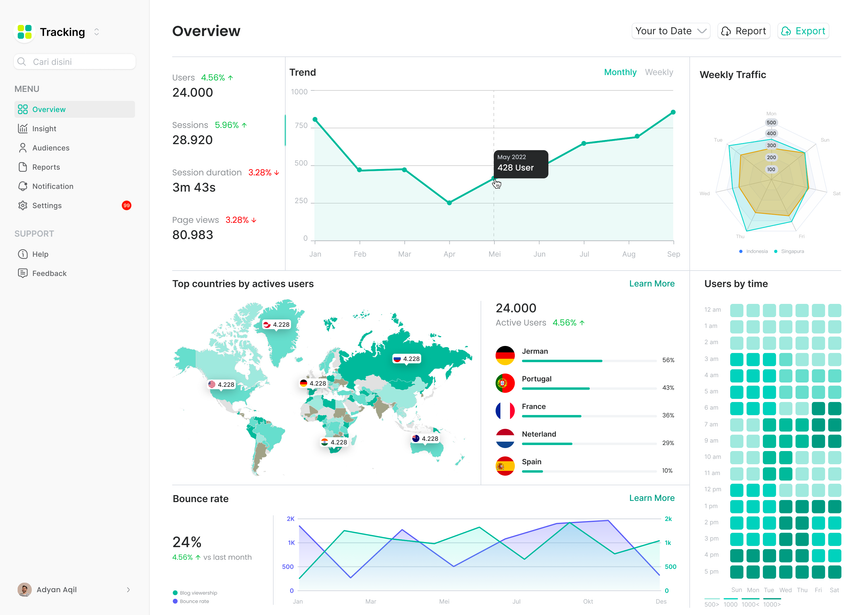Screen dimensions: 864x615
Task: Click the France flag icon
Action: (x=505, y=411)
